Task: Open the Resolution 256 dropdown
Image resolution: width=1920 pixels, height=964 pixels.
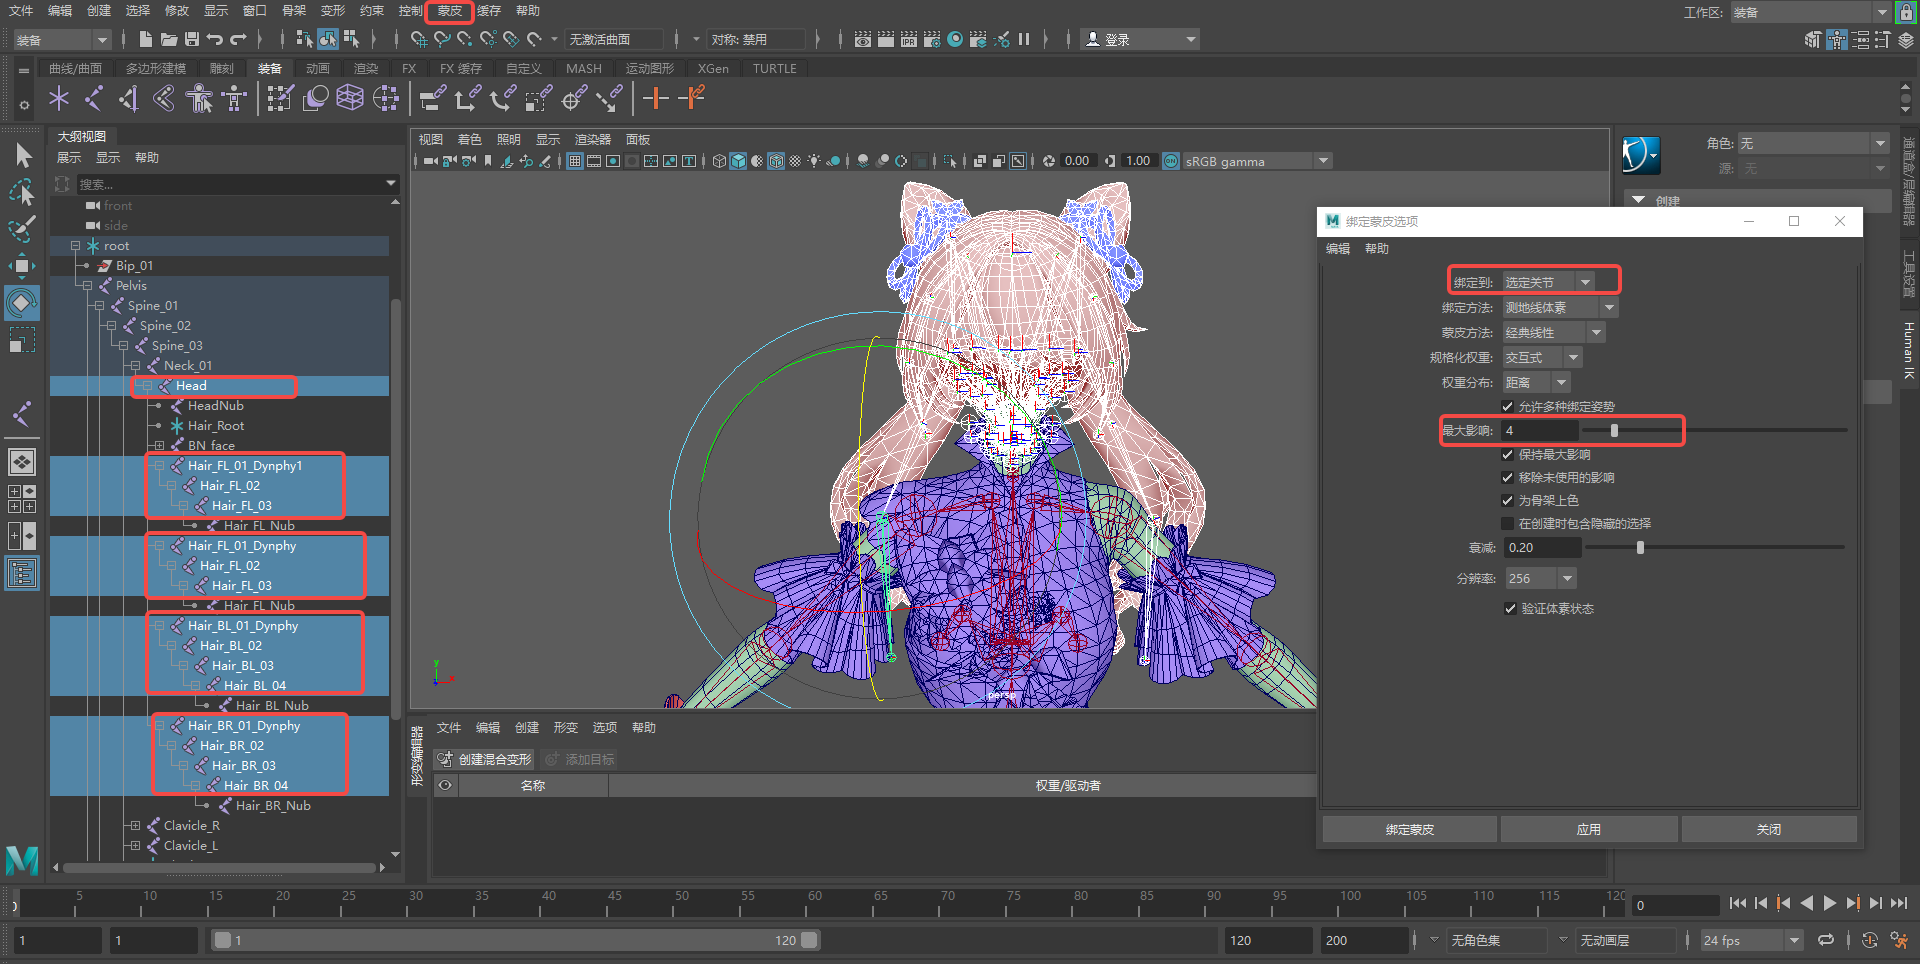Action: pyautogui.click(x=1540, y=578)
